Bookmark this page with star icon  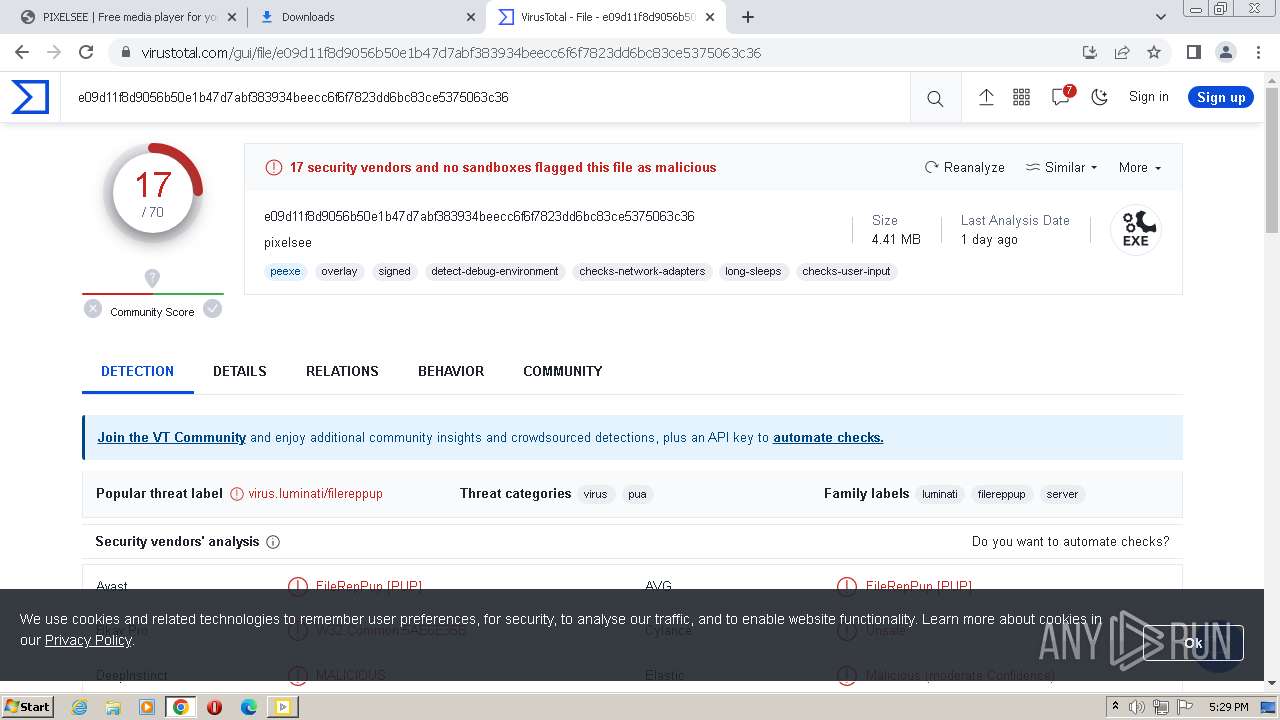tap(1154, 52)
